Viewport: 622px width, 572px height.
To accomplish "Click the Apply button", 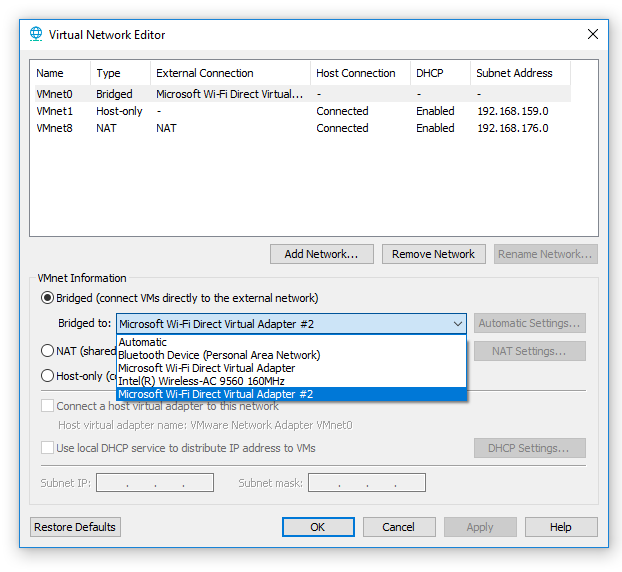I will (x=480, y=527).
